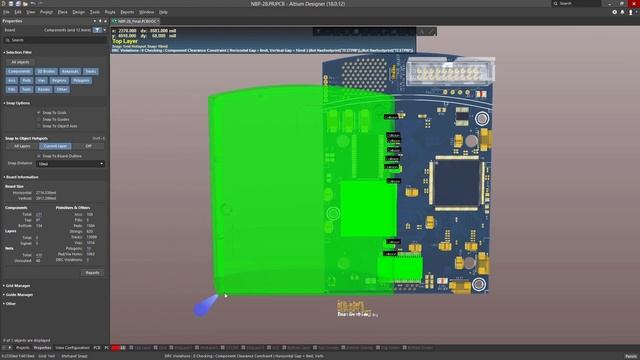The height and width of the screenshot is (360, 640).
Task: Pin the Properties panel with the pin icon
Action: (x=100, y=21)
